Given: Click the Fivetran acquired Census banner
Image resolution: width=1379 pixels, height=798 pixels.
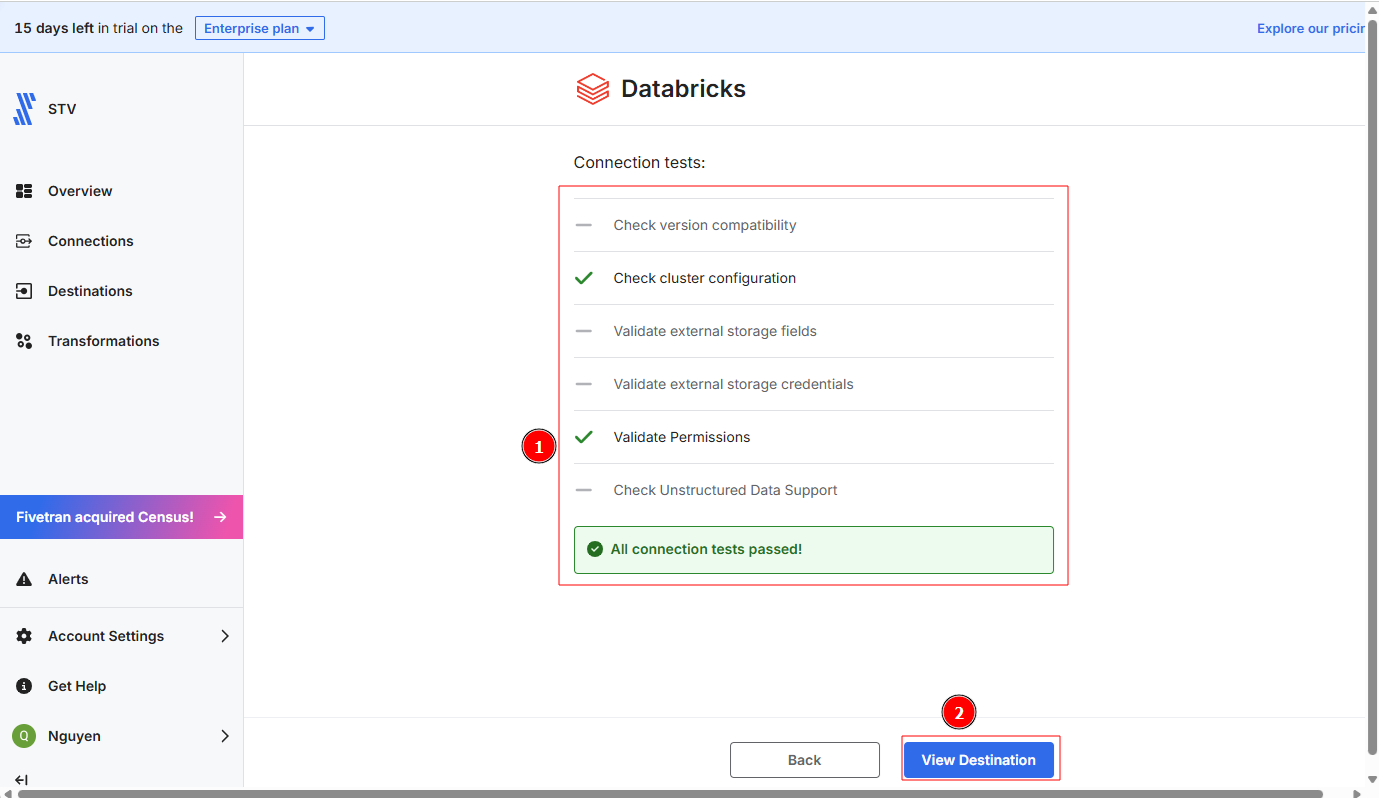Looking at the screenshot, I should 121,517.
